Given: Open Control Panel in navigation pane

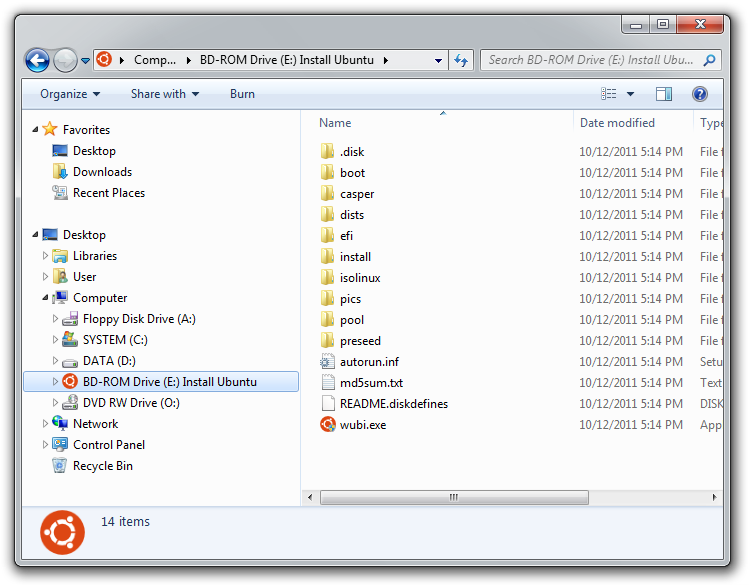Looking at the screenshot, I should 98,445.
